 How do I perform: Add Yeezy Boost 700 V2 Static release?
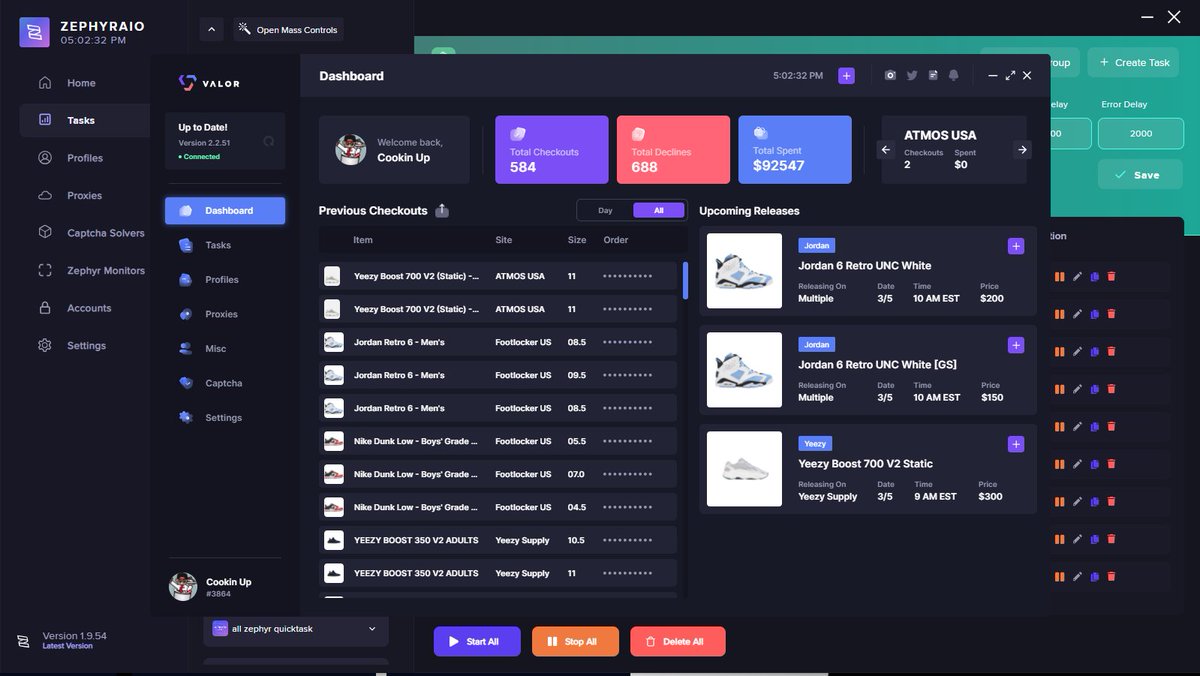1016,444
